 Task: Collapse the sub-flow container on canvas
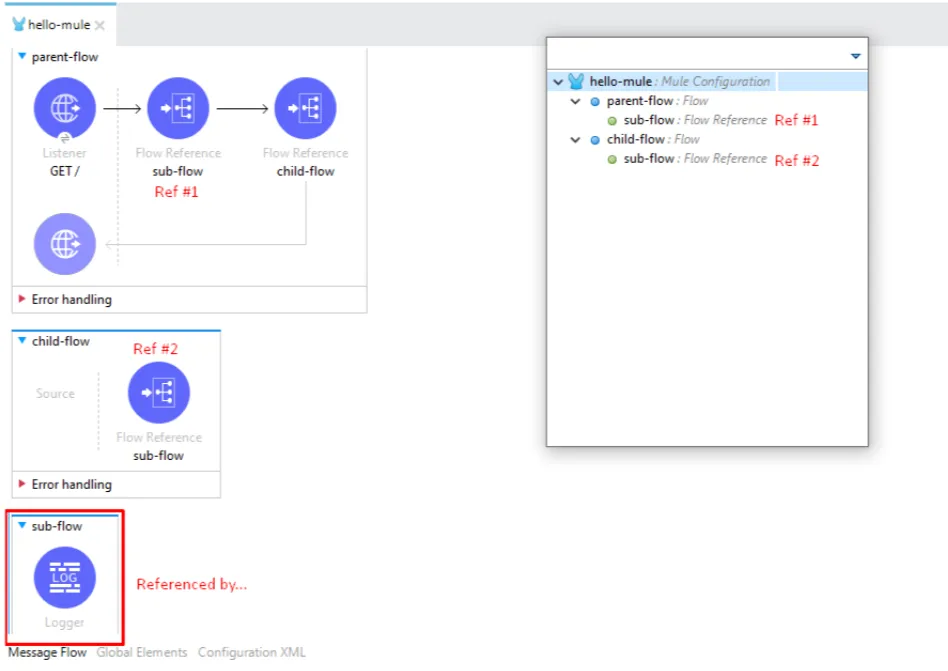point(22,525)
